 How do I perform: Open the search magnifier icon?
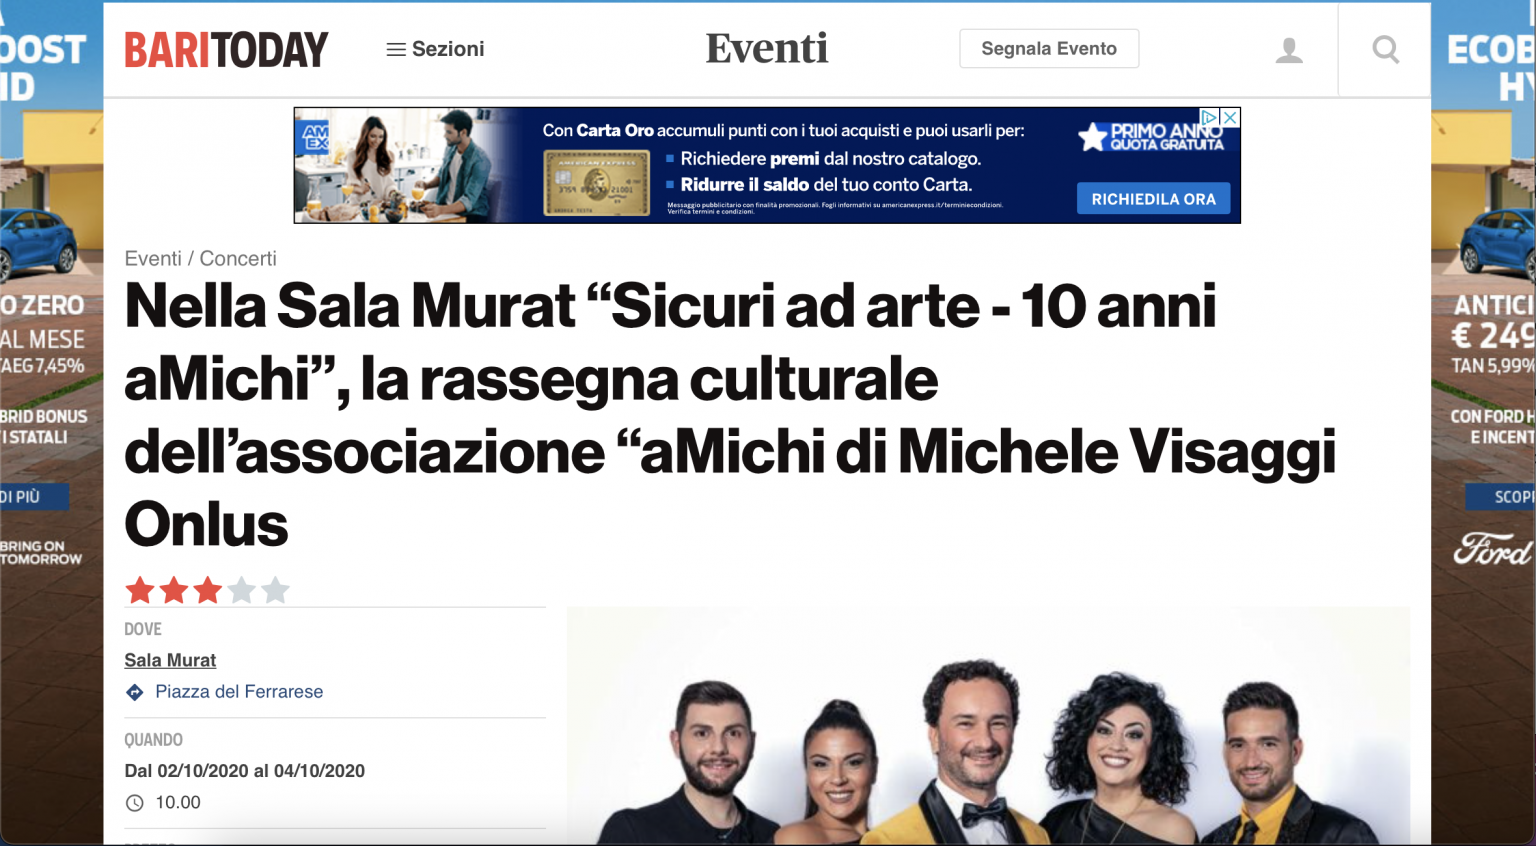click(1385, 49)
